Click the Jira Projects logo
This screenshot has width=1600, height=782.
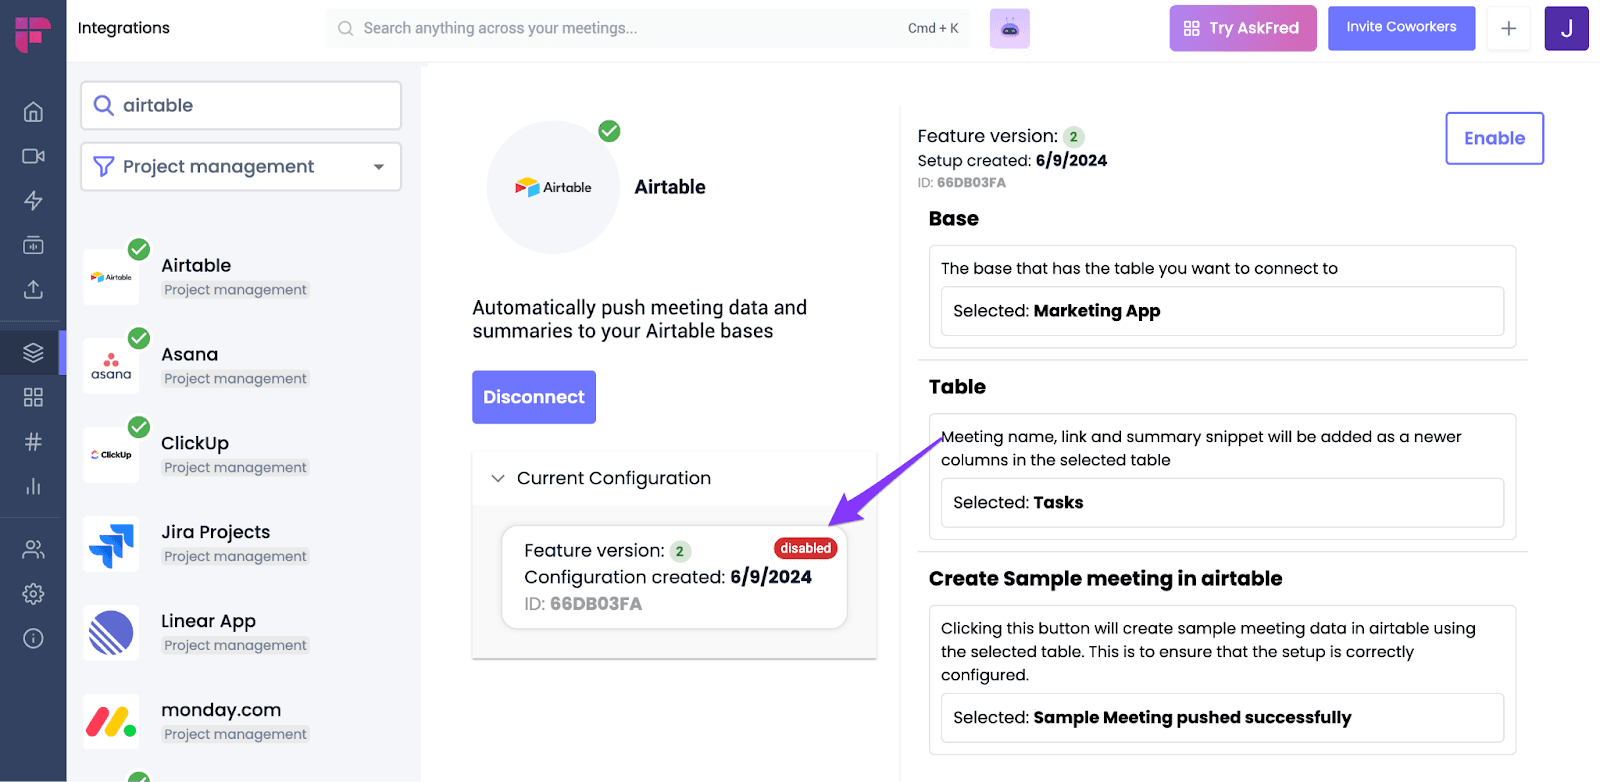[111, 544]
